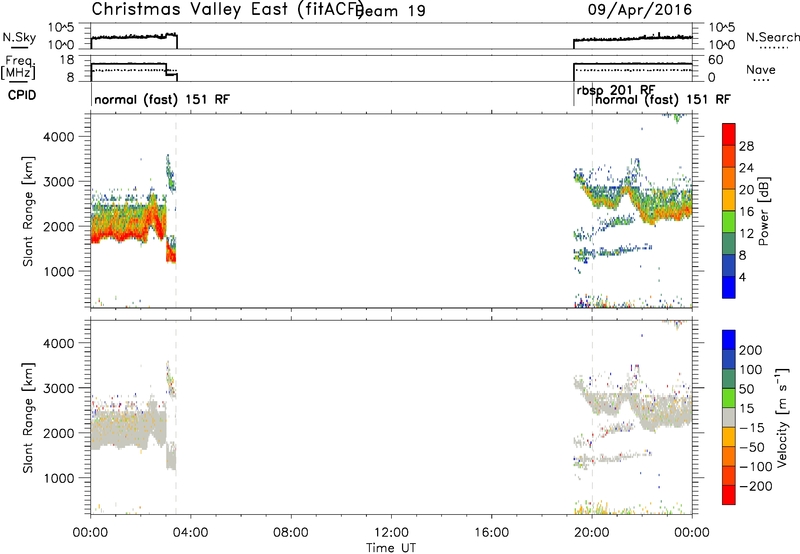Click the 4000 tick in the power panel
The width and height of the screenshot is (800, 554).
[x=59, y=137]
